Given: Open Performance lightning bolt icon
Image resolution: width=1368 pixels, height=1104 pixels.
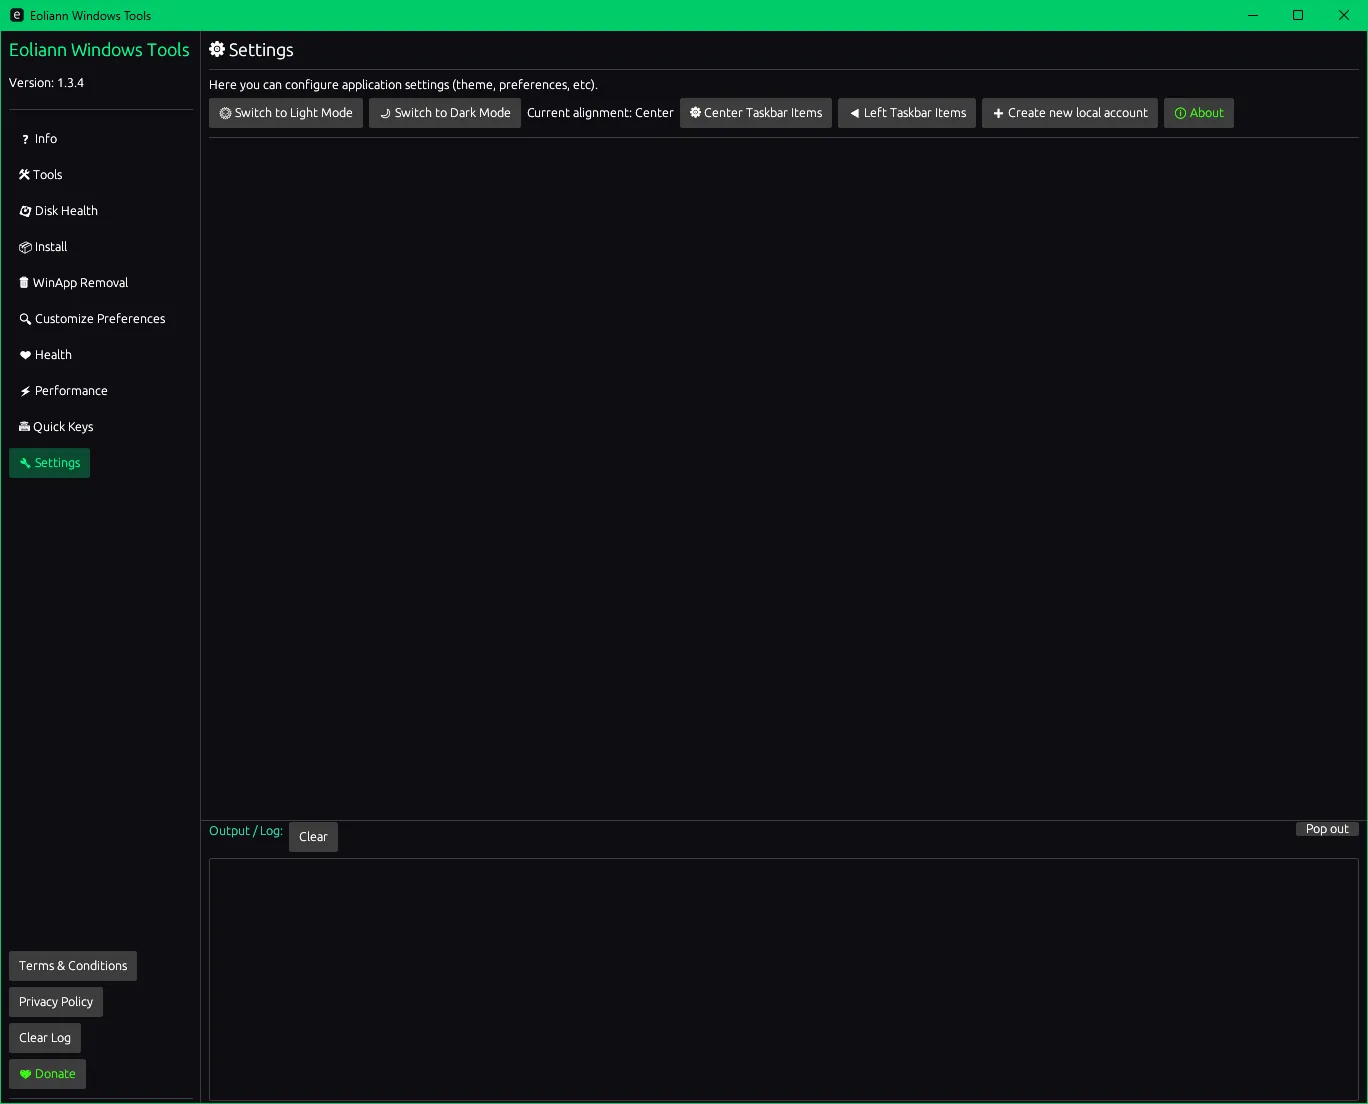Looking at the screenshot, I should (x=25, y=391).
